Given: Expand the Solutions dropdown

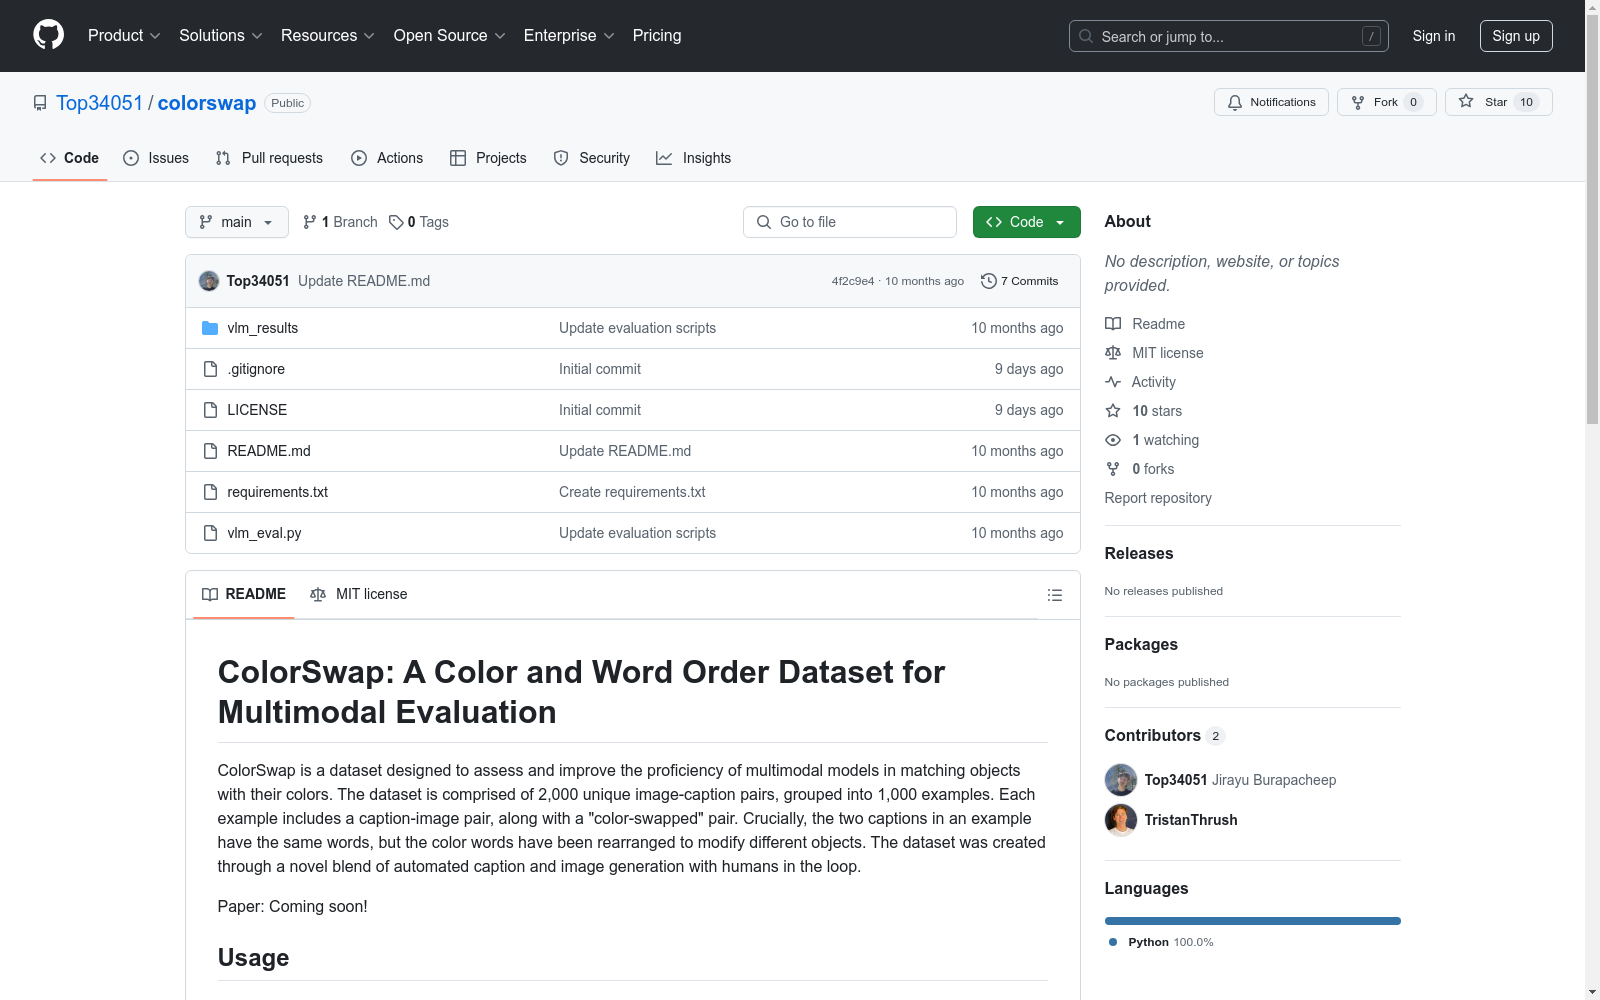Looking at the screenshot, I should tap(221, 36).
